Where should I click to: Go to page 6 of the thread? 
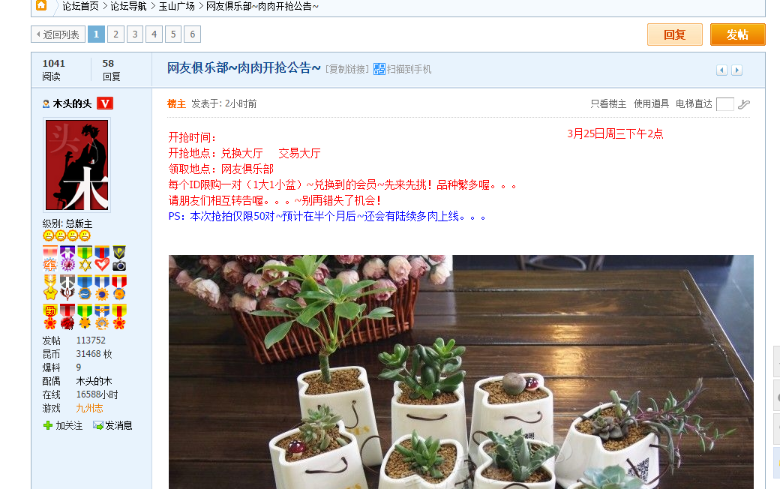pos(193,34)
